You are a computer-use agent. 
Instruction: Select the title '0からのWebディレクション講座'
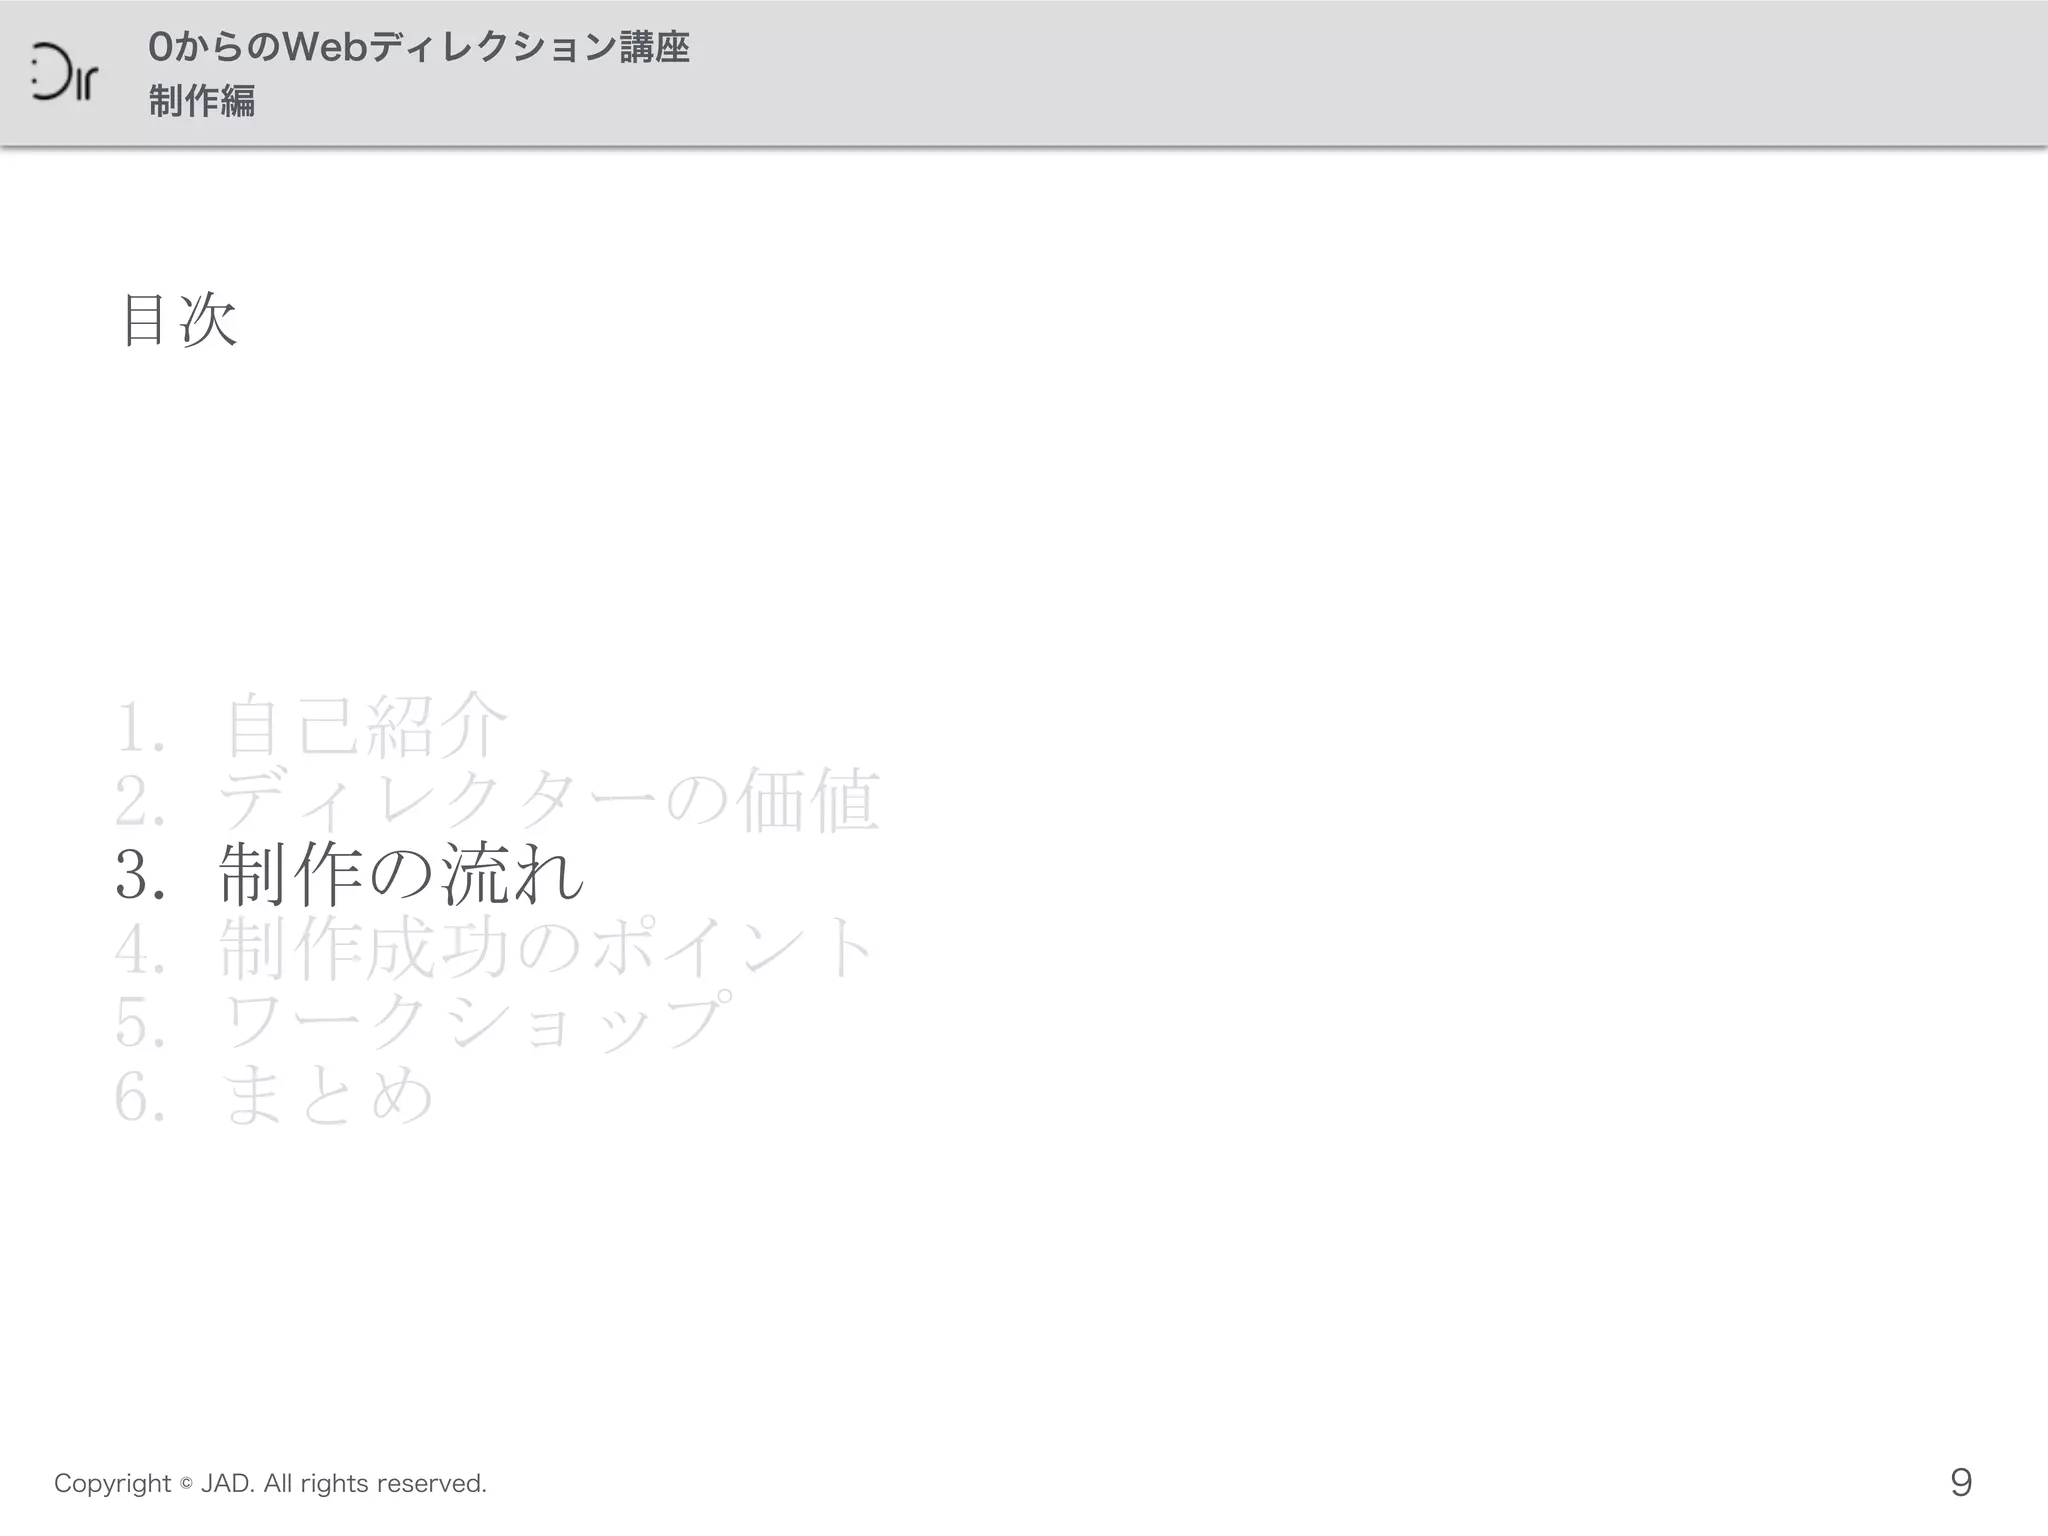[418, 47]
